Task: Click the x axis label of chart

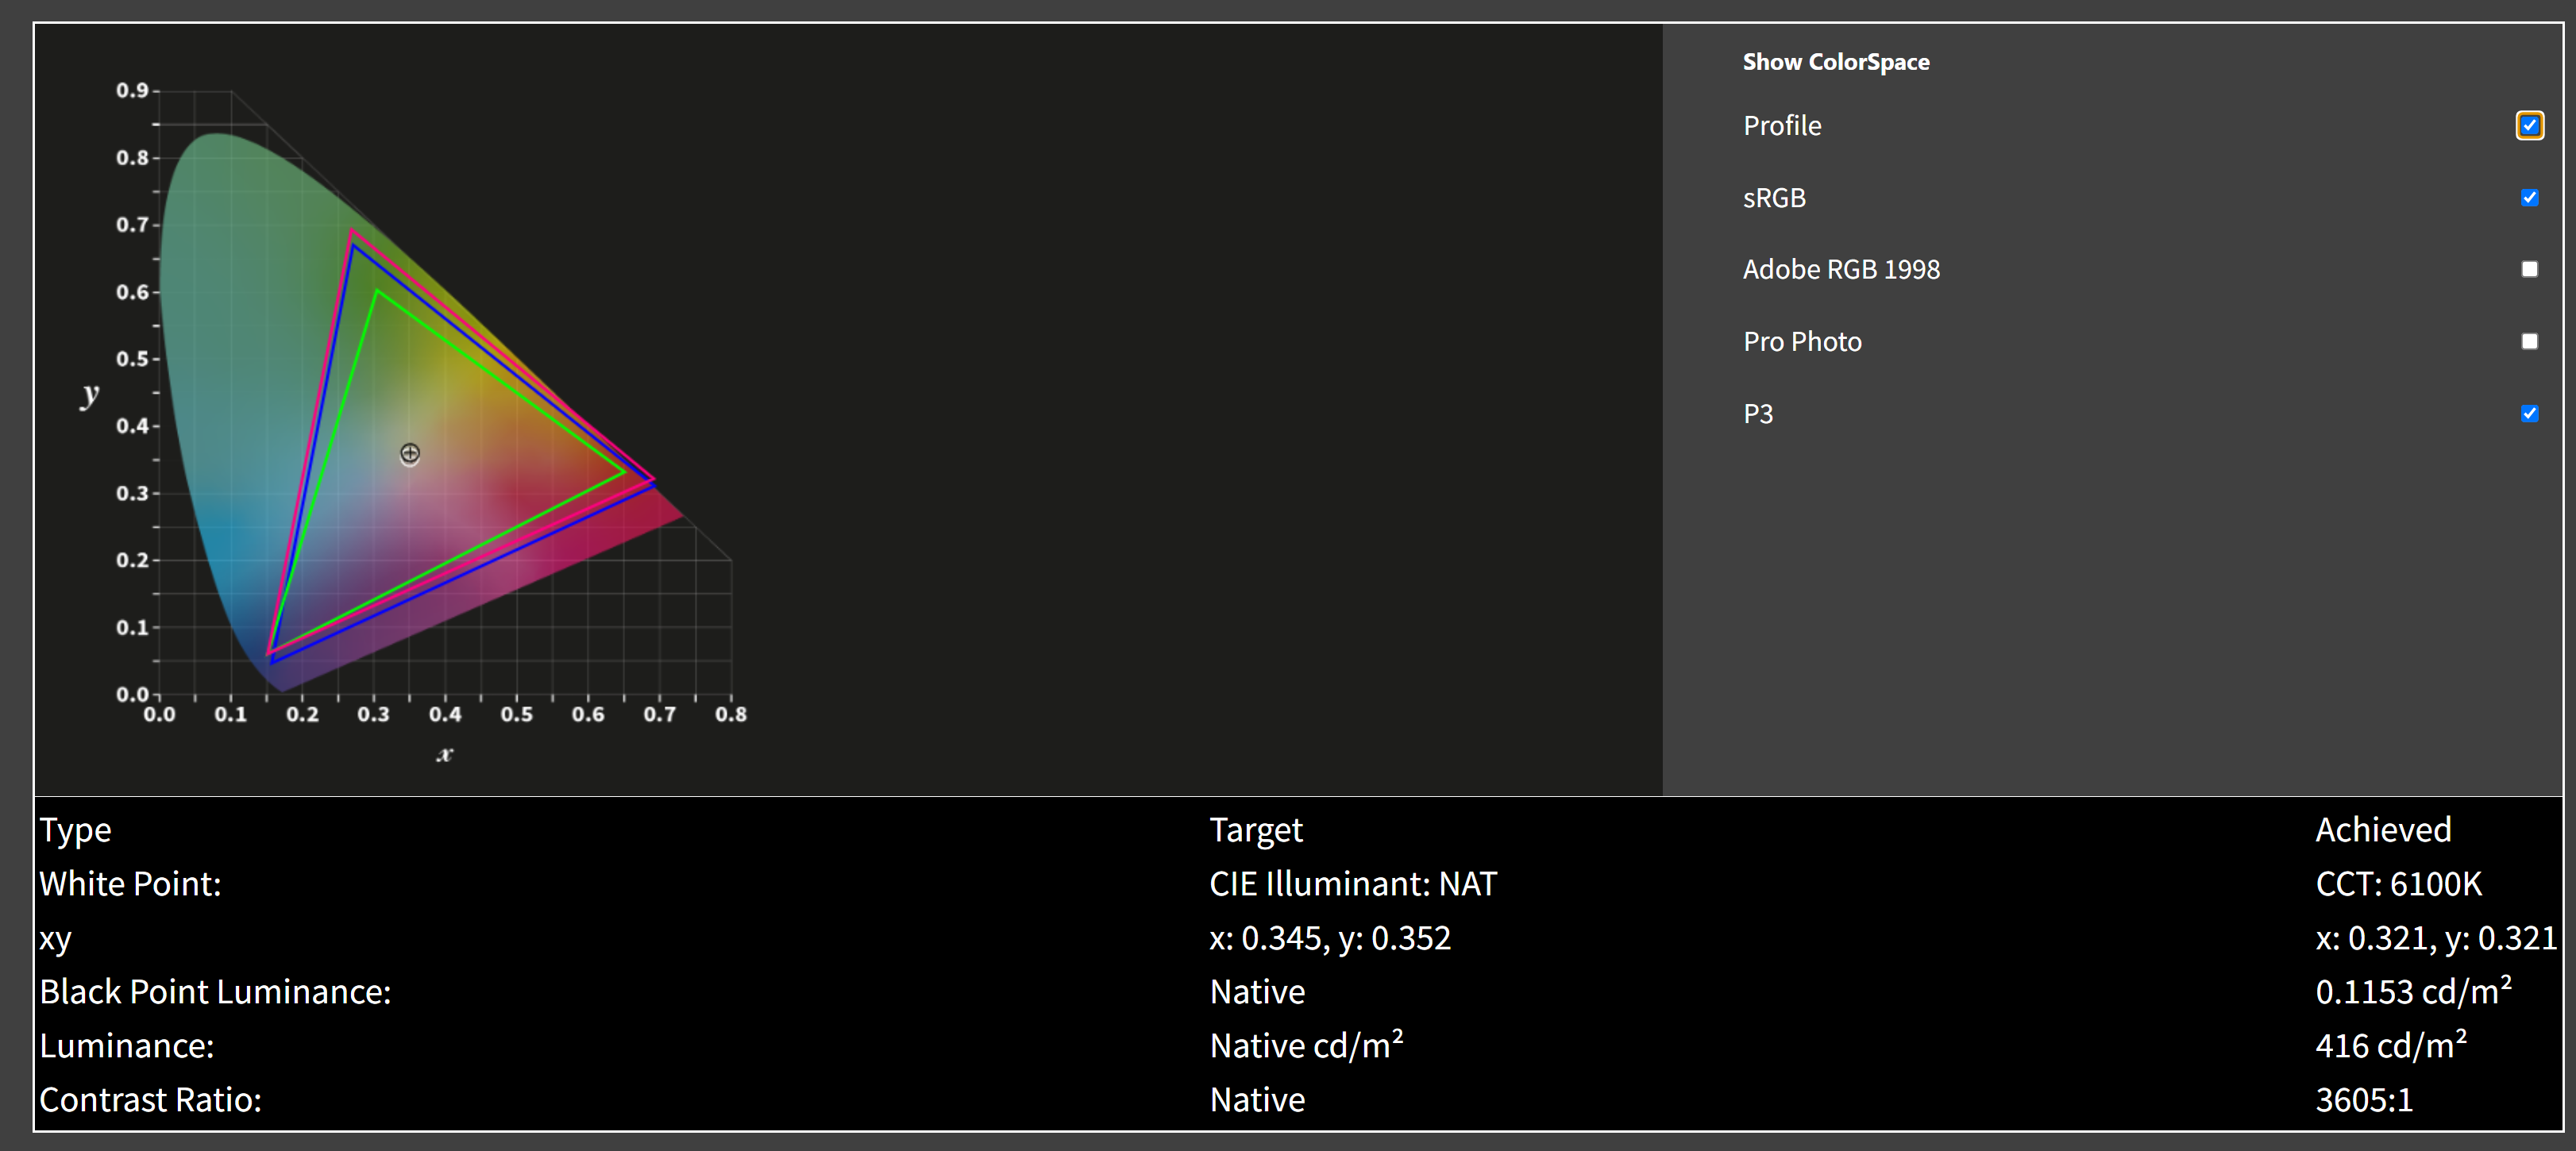Action: click(445, 755)
